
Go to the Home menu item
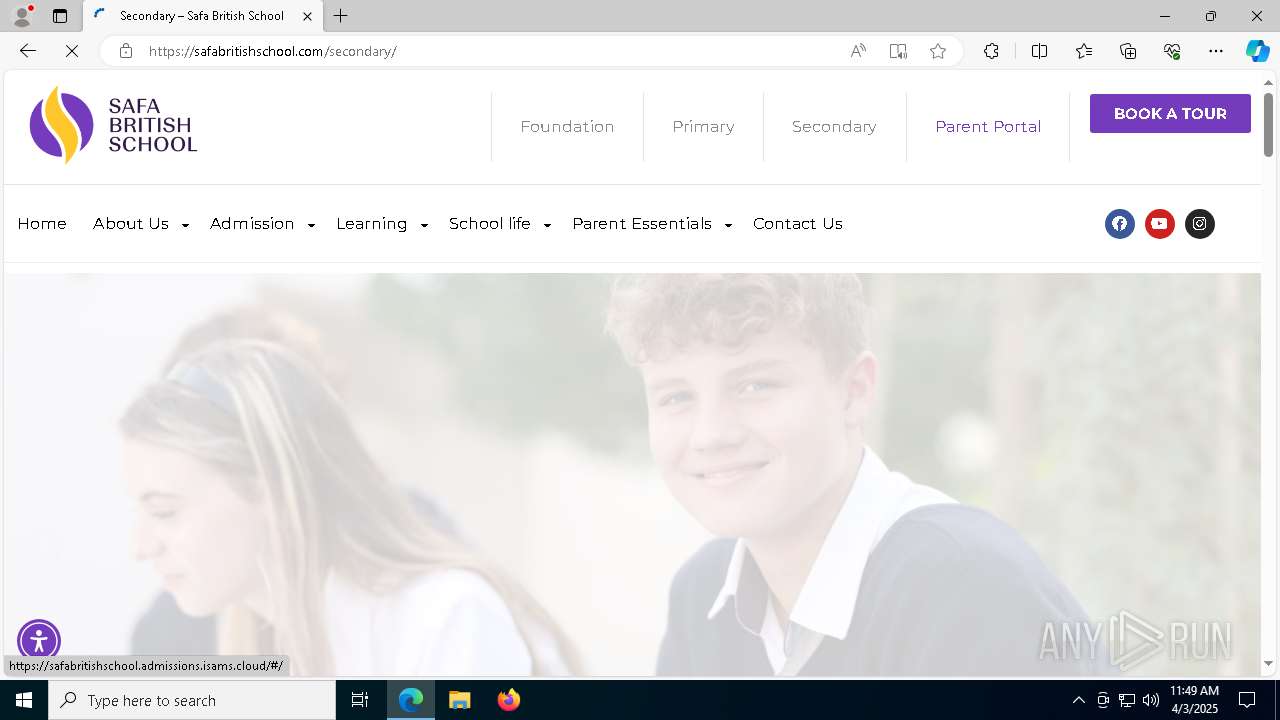coord(42,224)
